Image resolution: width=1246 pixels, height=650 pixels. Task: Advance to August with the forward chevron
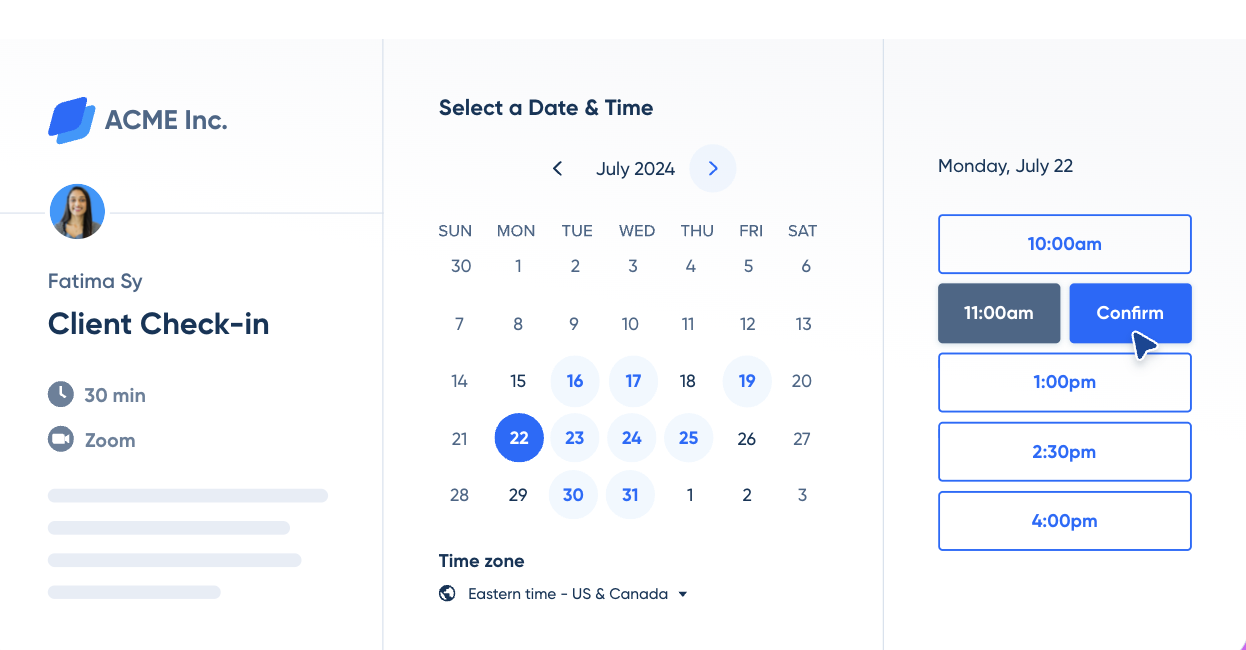(x=712, y=168)
